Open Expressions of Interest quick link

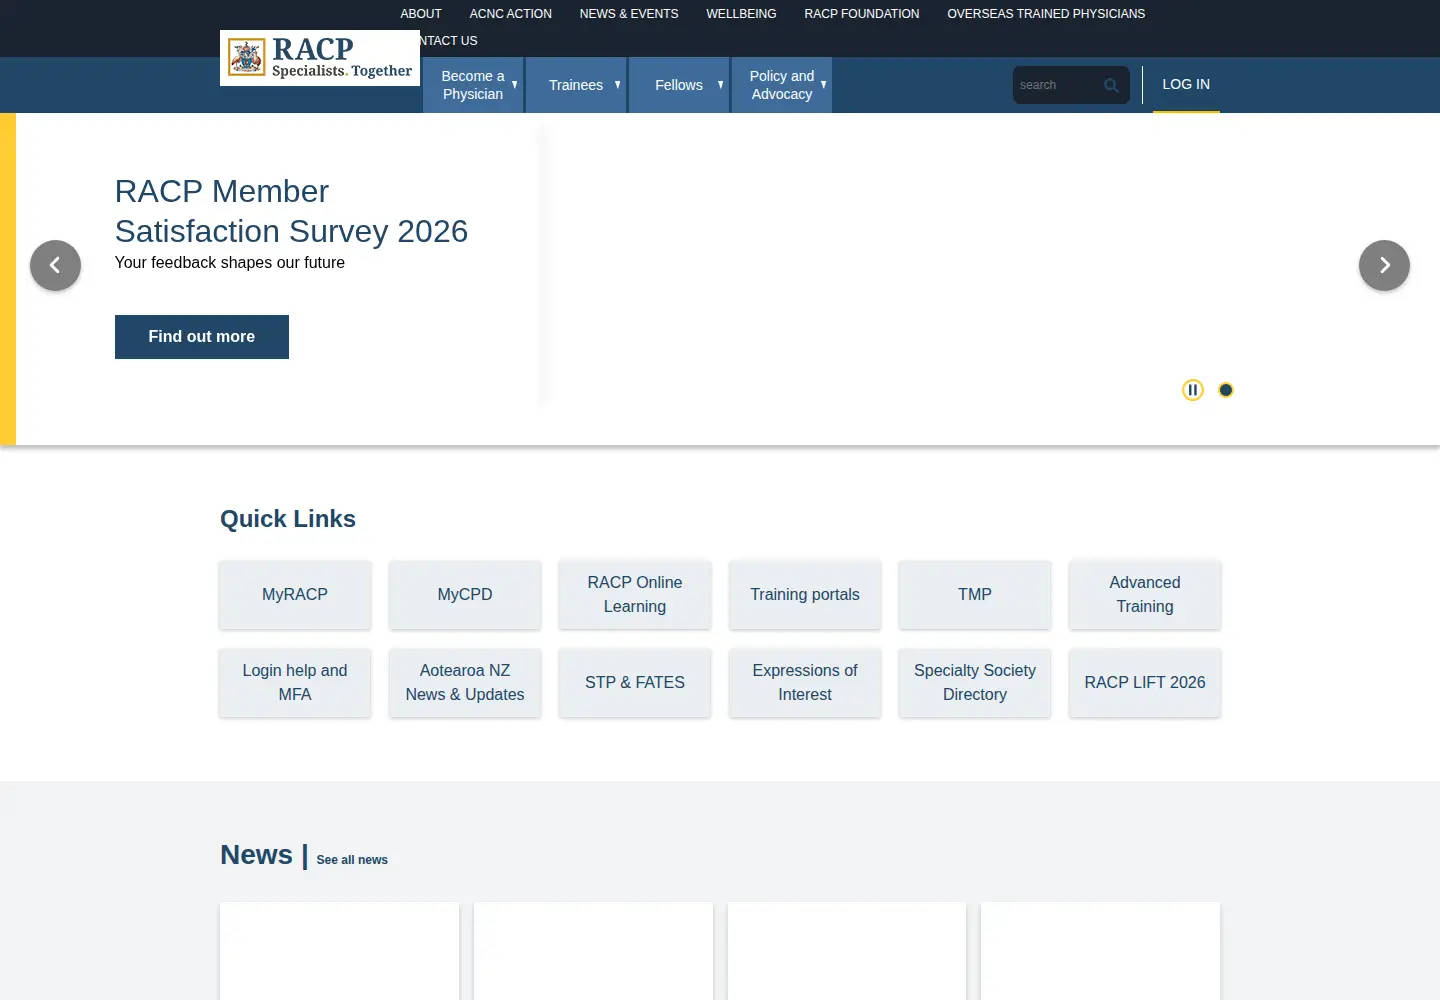(805, 683)
